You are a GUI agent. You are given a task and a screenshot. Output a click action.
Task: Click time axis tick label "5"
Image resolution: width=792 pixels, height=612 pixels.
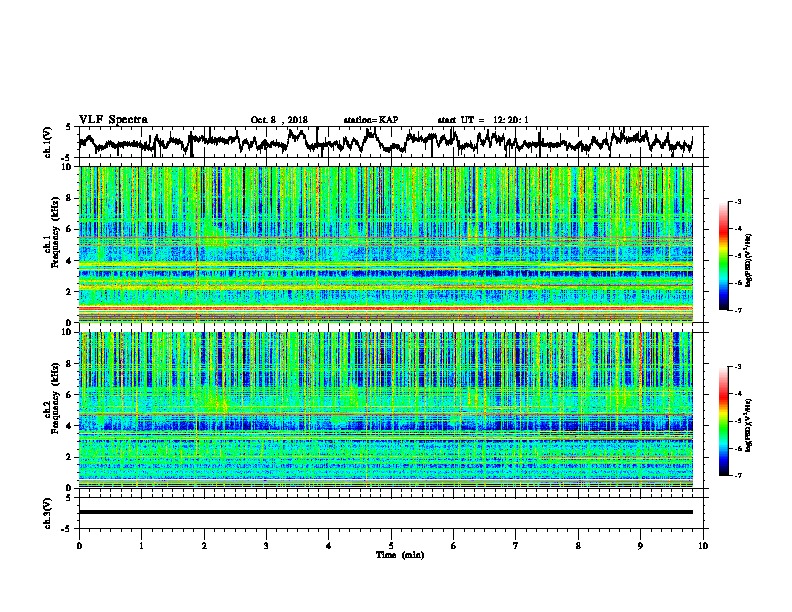[391, 545]
